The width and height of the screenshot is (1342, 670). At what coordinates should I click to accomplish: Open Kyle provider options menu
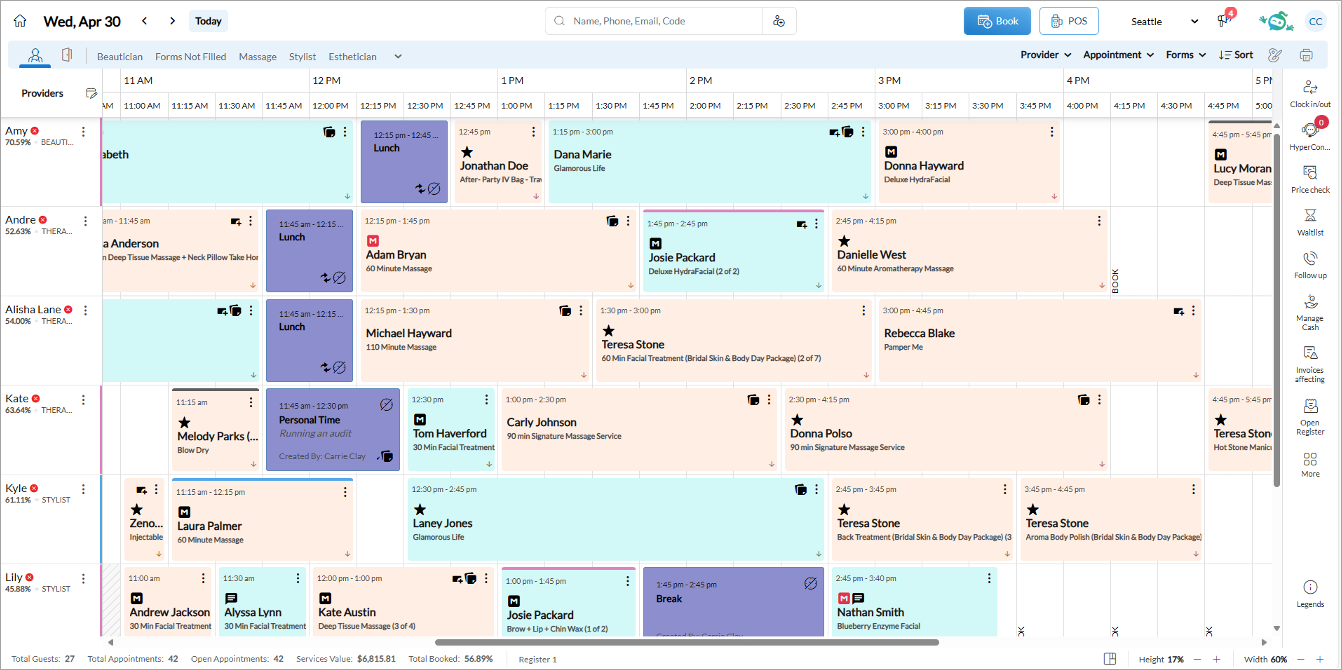(x=84, y=489)
